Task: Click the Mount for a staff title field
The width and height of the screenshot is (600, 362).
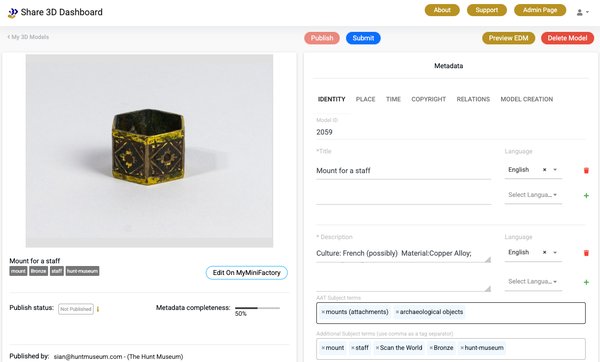Action: click(x=403, y=171)
